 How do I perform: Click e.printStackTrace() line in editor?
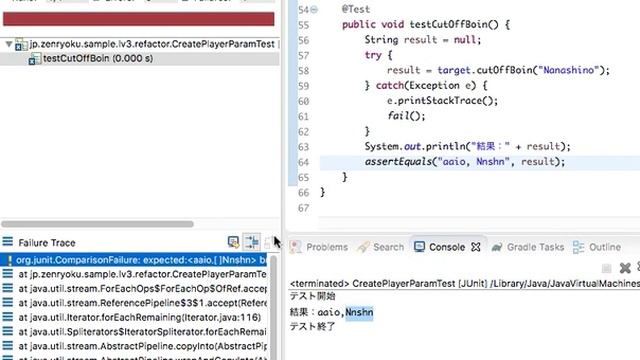click(442, 101)
